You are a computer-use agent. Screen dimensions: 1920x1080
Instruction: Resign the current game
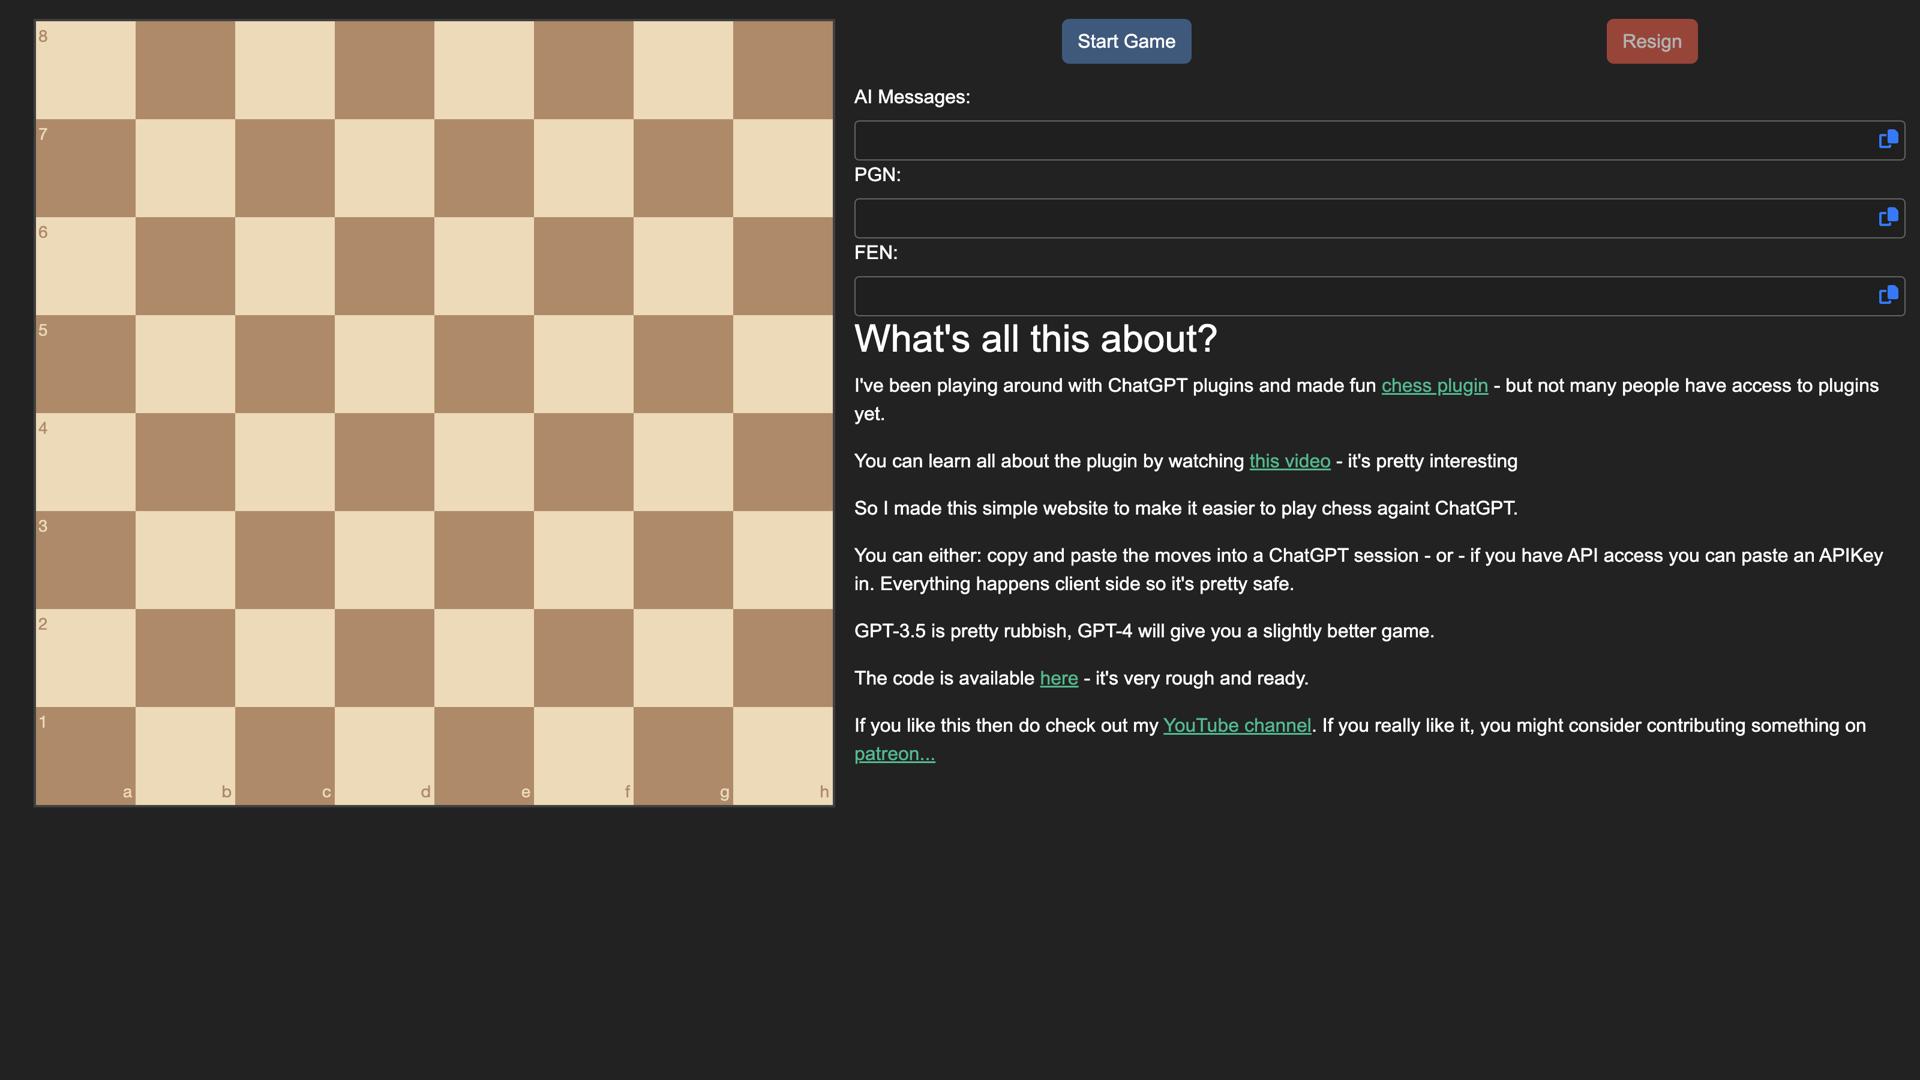[x=1651, y=41]
